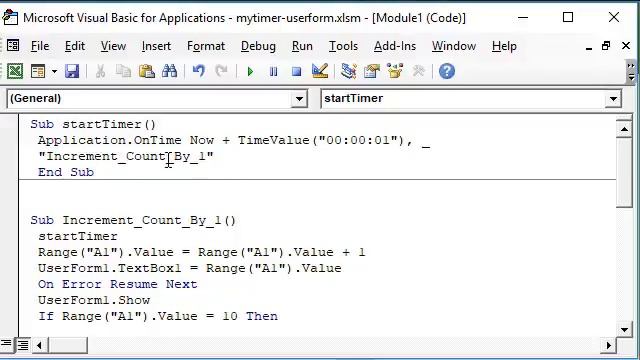This screenshot has height=360, width=640.
Task: Click the vertical scrollbar up arrow
Action: [x=624, y=129]
